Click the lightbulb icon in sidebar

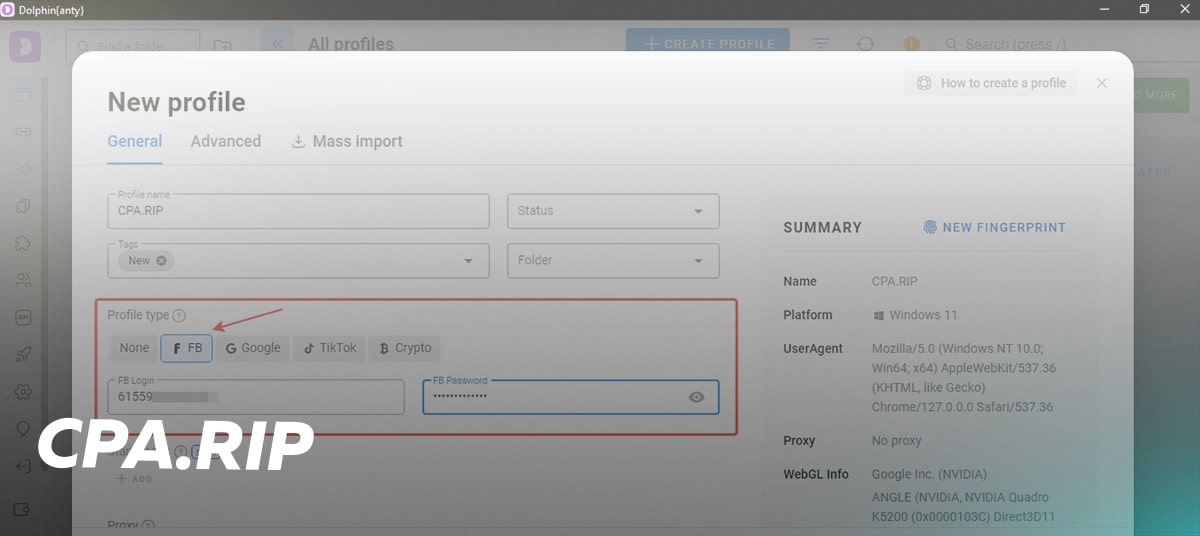[23, 428]
